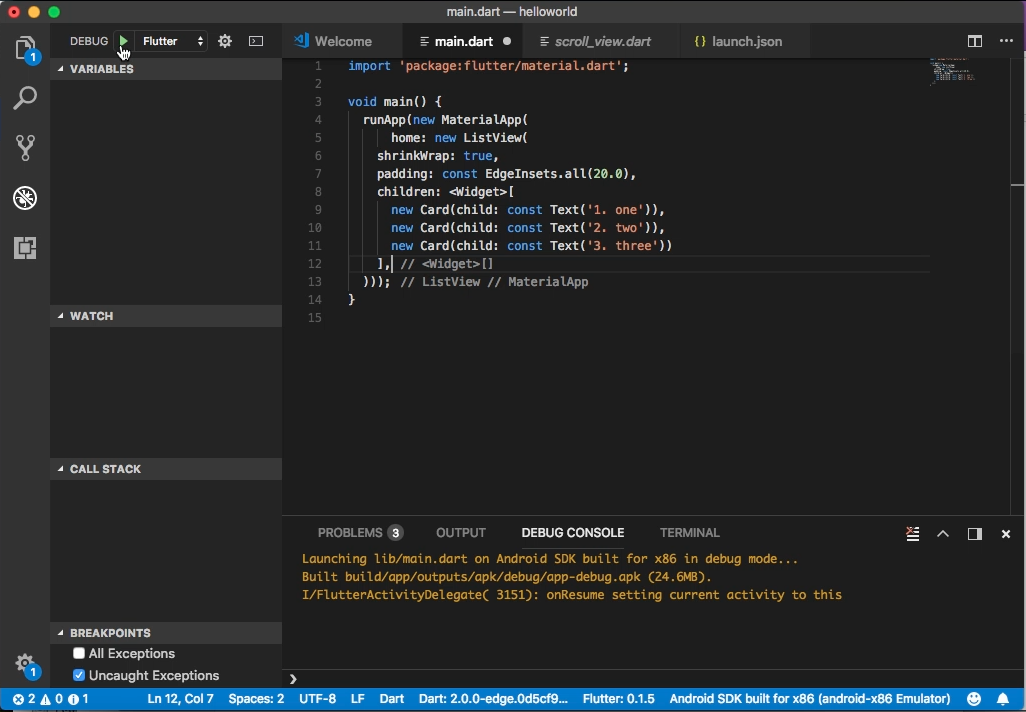
Task: Open the Source Control view
Action: [25, 148]
